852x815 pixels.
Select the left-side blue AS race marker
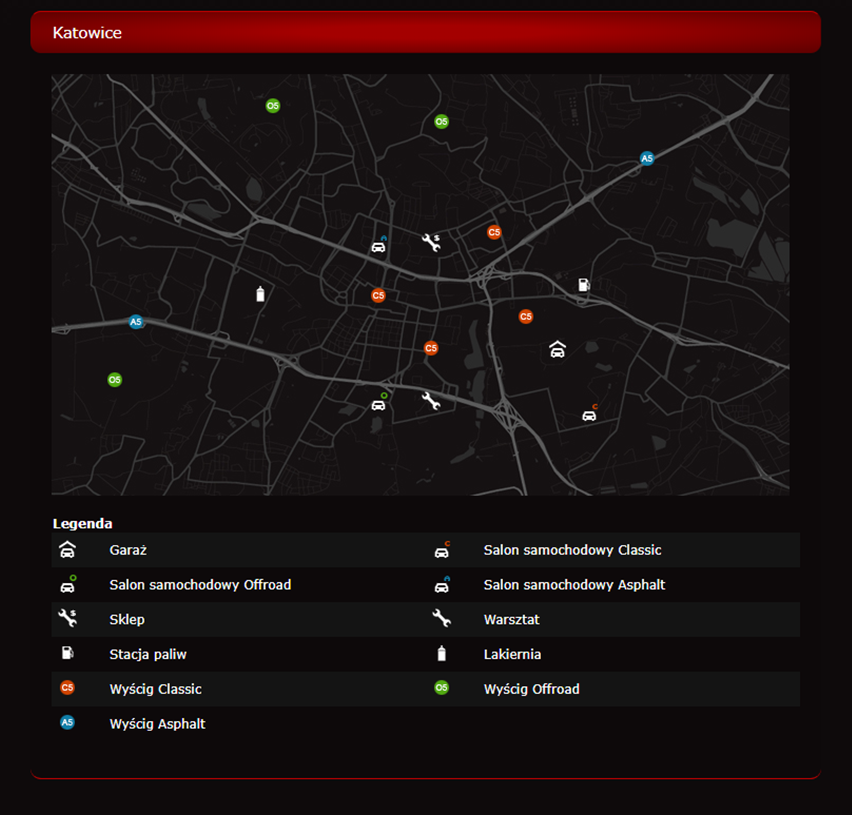[136, 322]
